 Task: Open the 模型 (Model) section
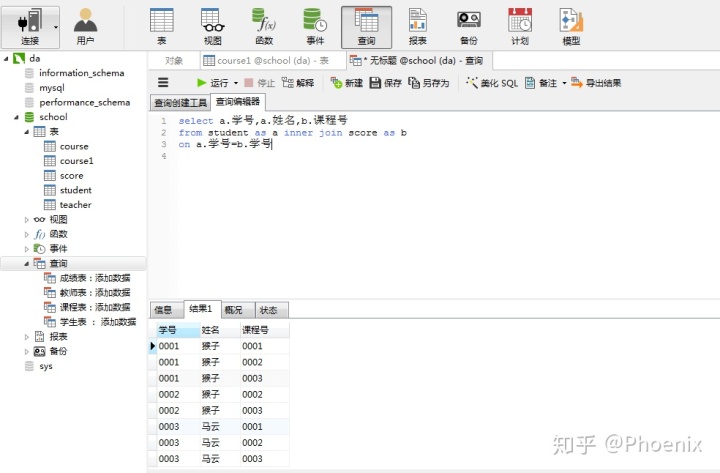pos(571,27)
